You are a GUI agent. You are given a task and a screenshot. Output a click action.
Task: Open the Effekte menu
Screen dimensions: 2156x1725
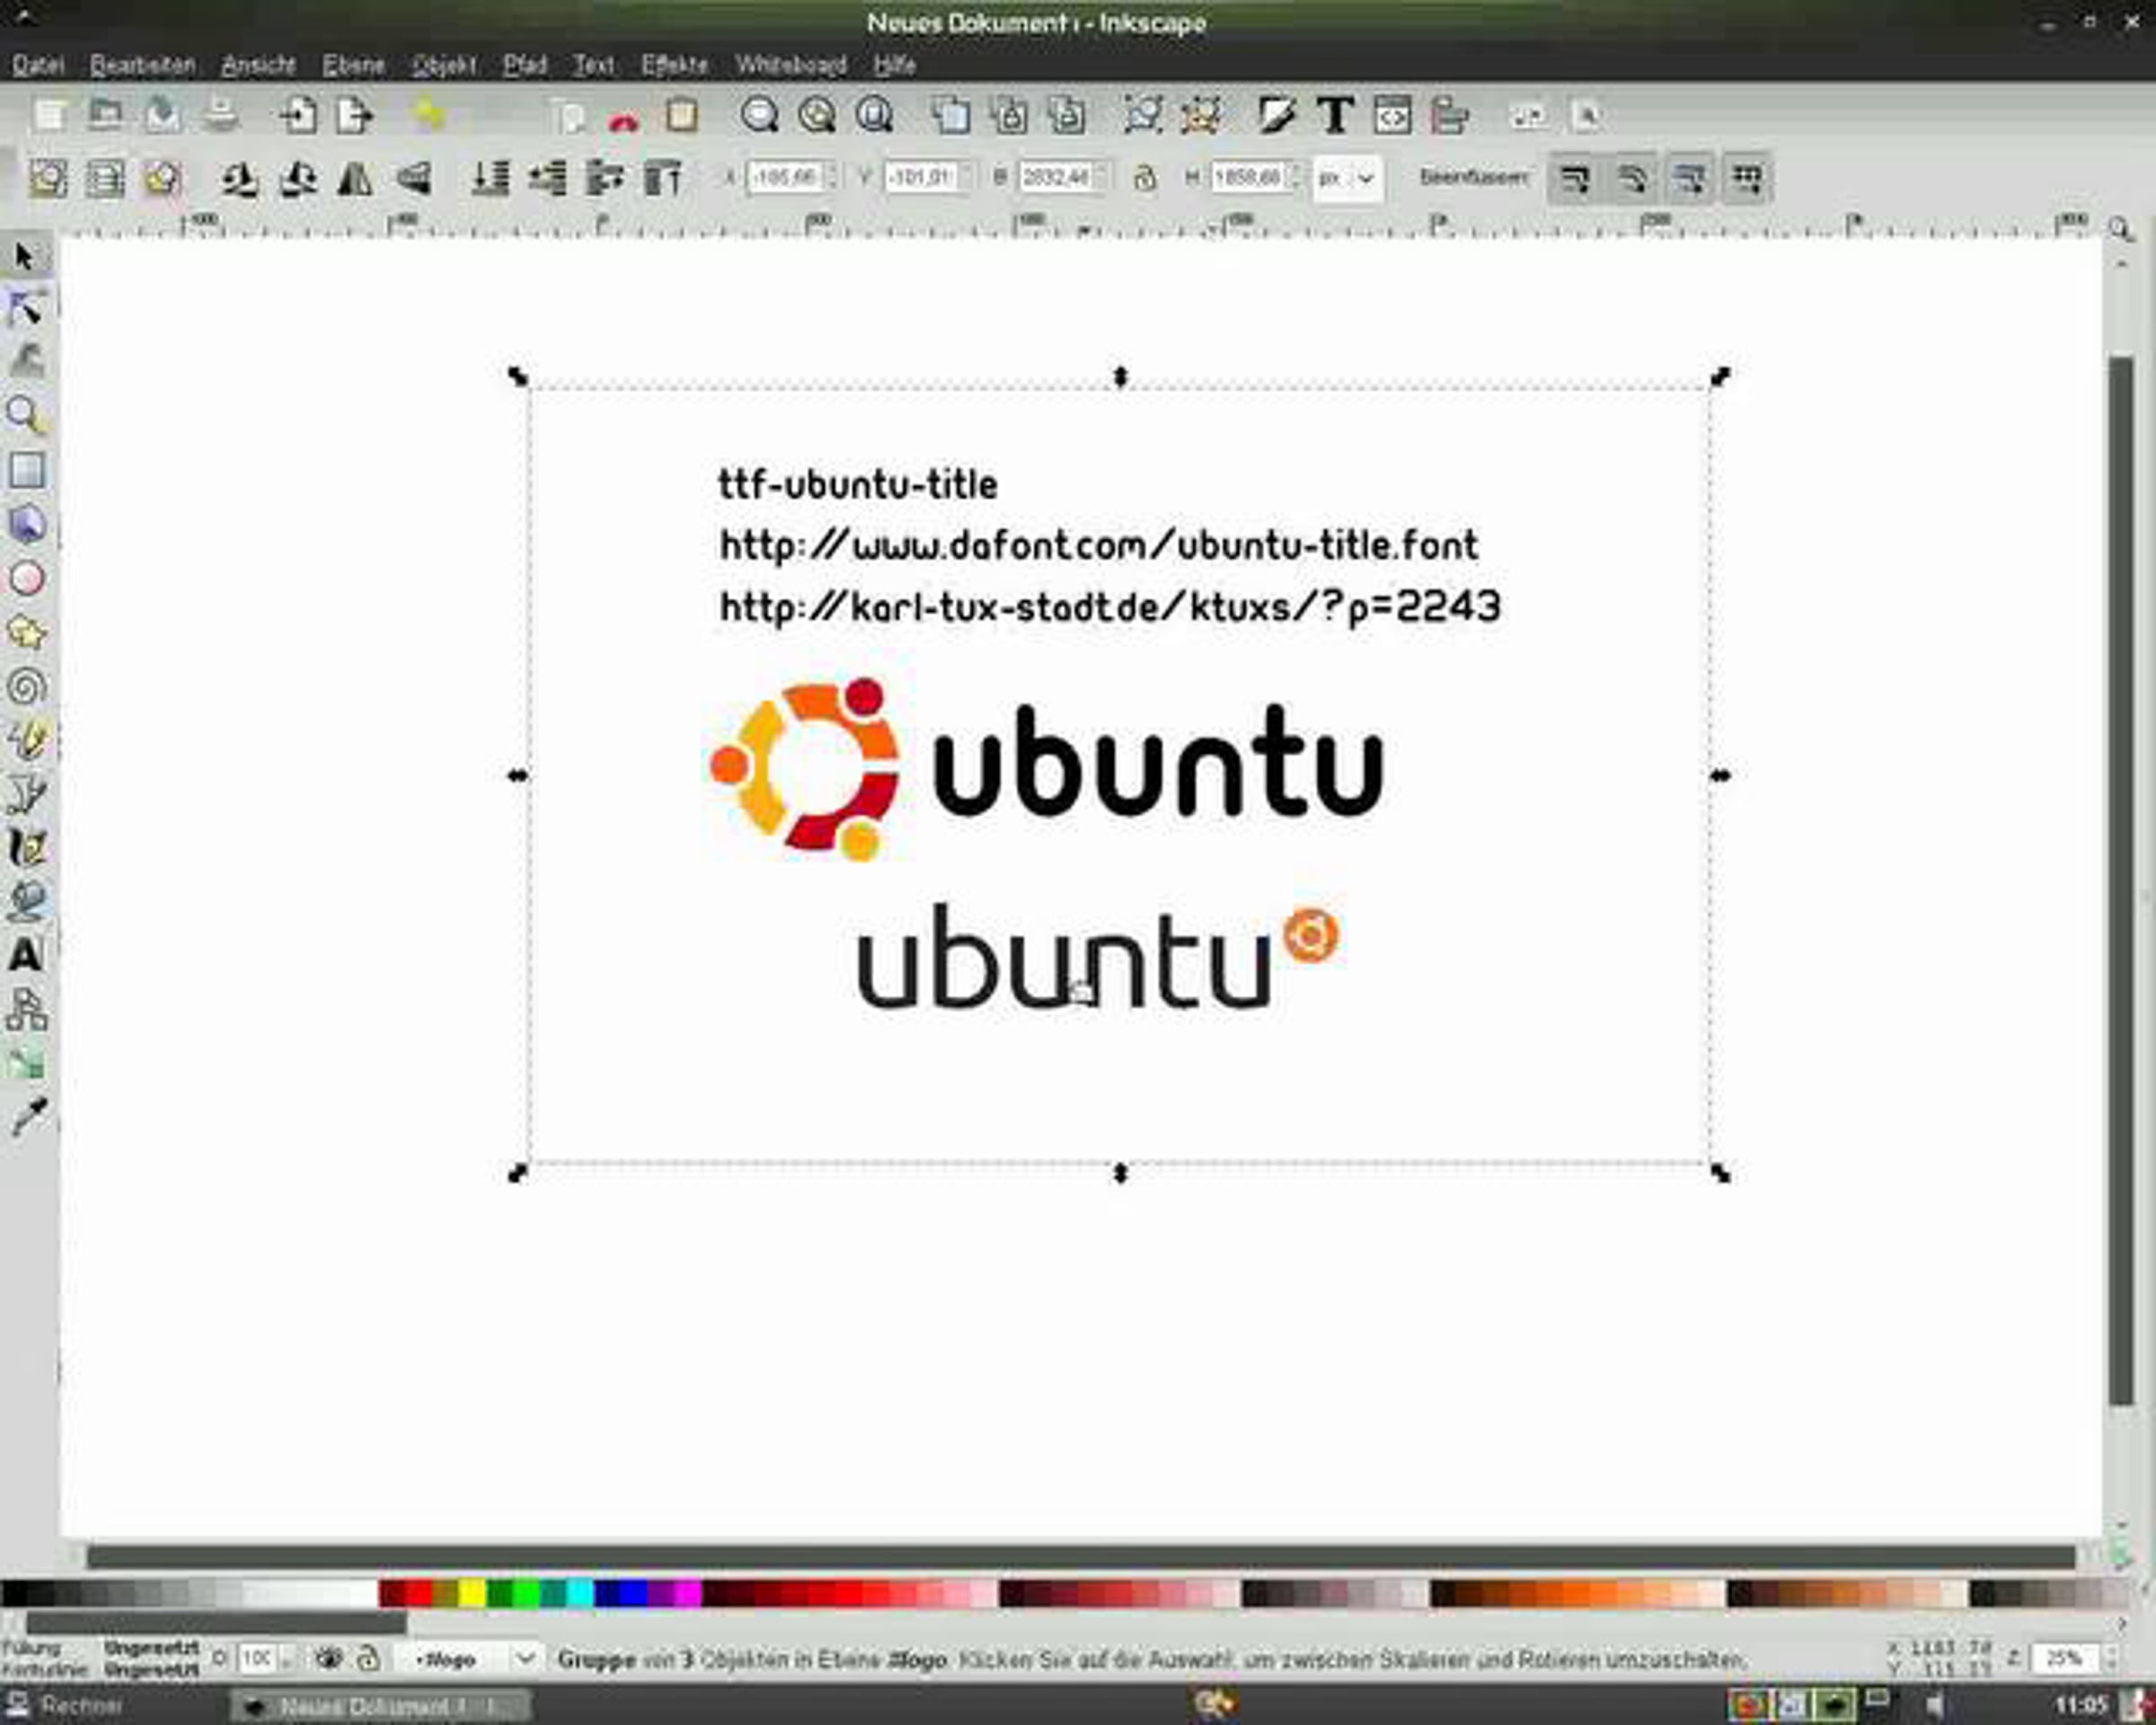[674, 65]
